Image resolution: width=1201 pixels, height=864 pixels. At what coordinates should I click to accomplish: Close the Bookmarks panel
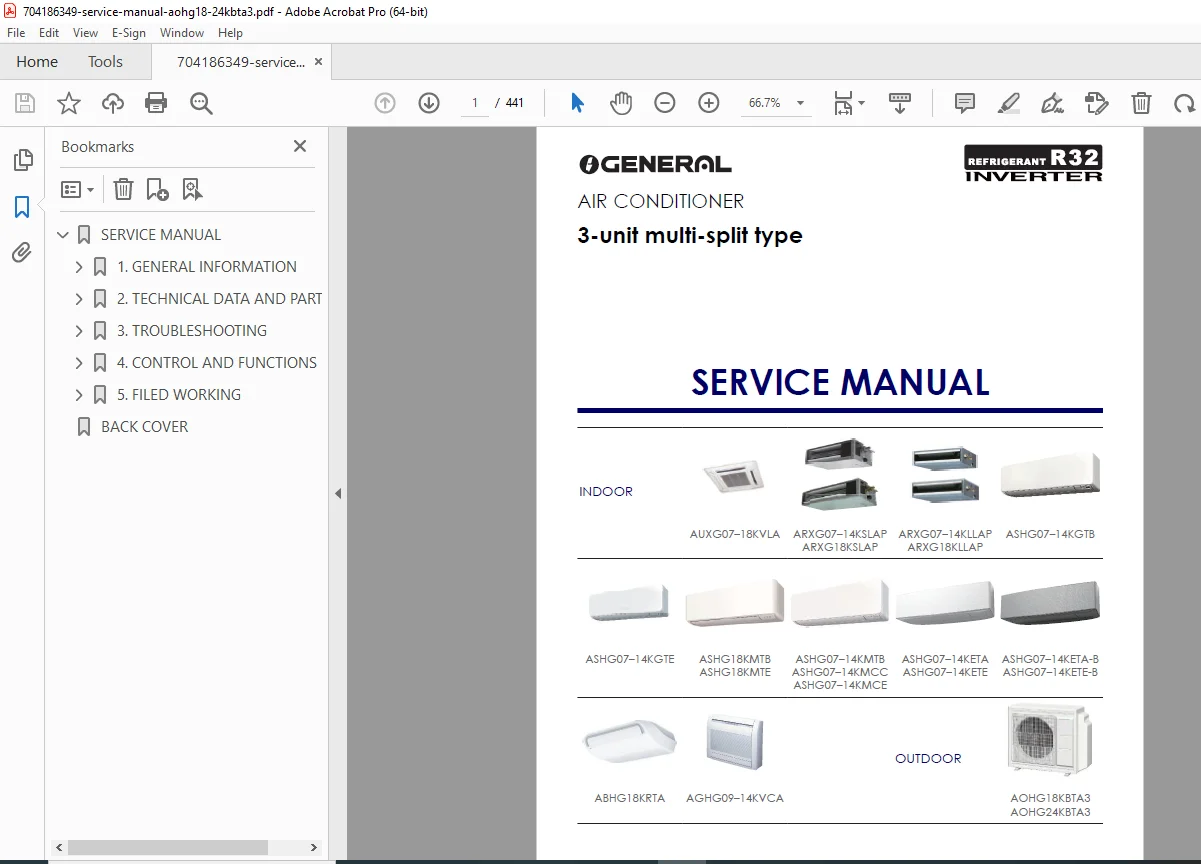tap(300, 146)
